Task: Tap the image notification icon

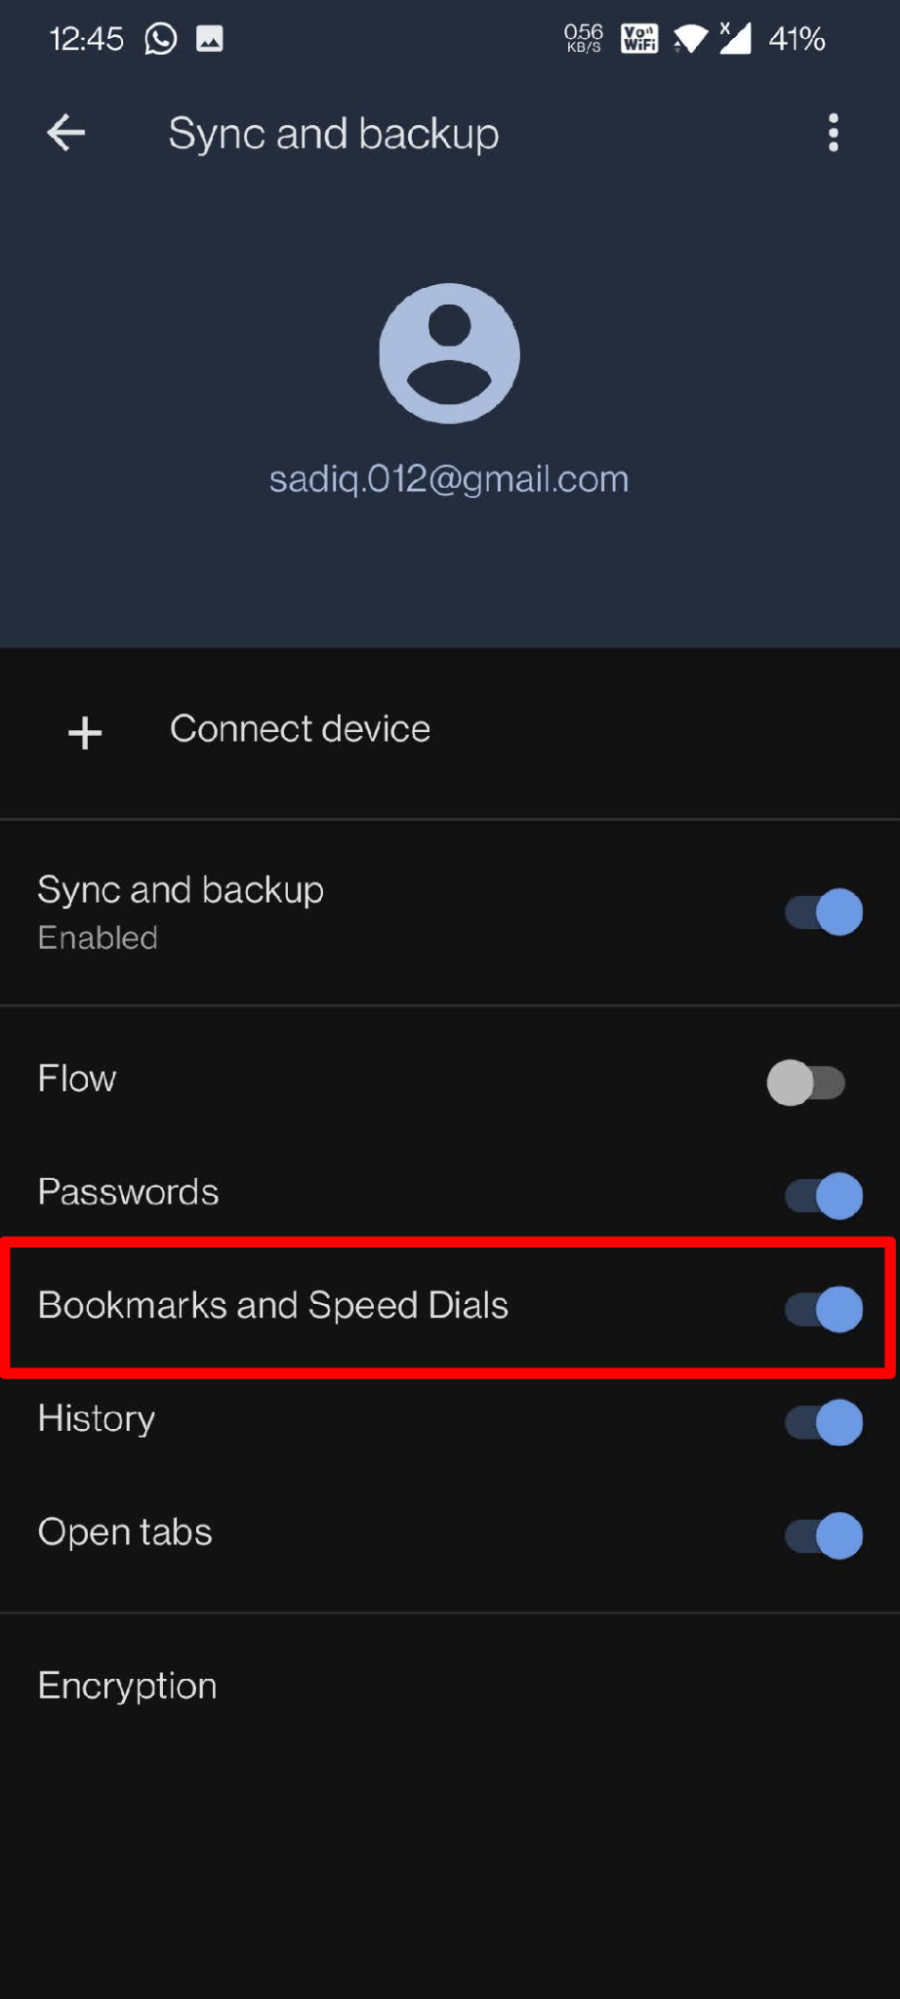Action: (x=209, y=39)
